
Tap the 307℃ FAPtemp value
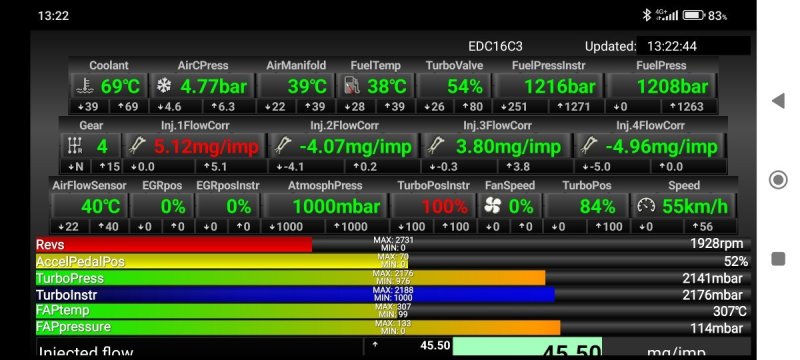point(730,311)
